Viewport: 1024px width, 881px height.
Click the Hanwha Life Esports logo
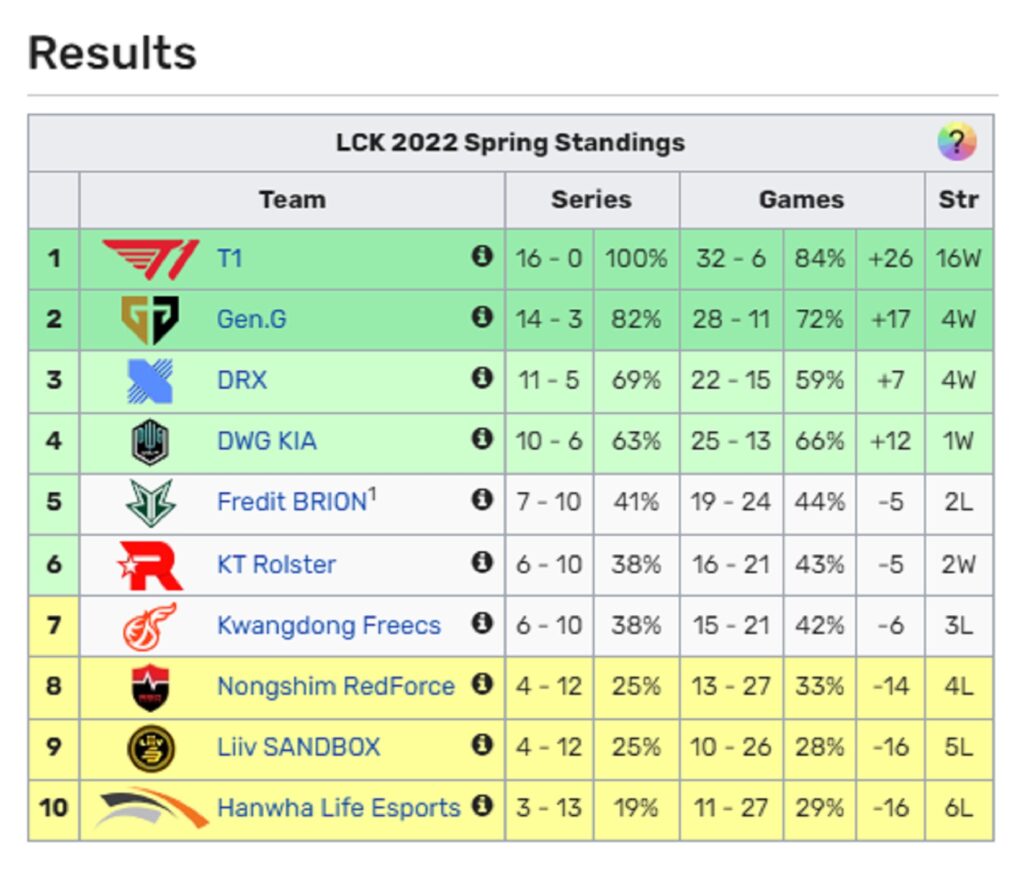coord(150,808)
